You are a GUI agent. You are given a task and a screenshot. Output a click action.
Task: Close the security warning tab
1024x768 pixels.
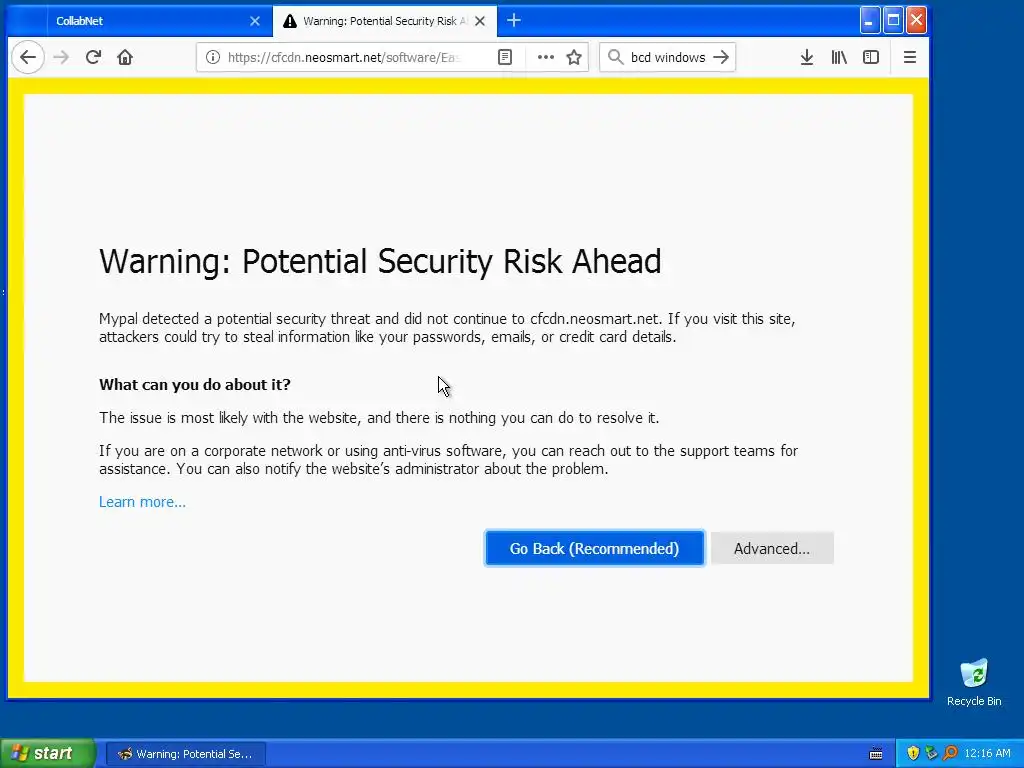pos(480,21)
